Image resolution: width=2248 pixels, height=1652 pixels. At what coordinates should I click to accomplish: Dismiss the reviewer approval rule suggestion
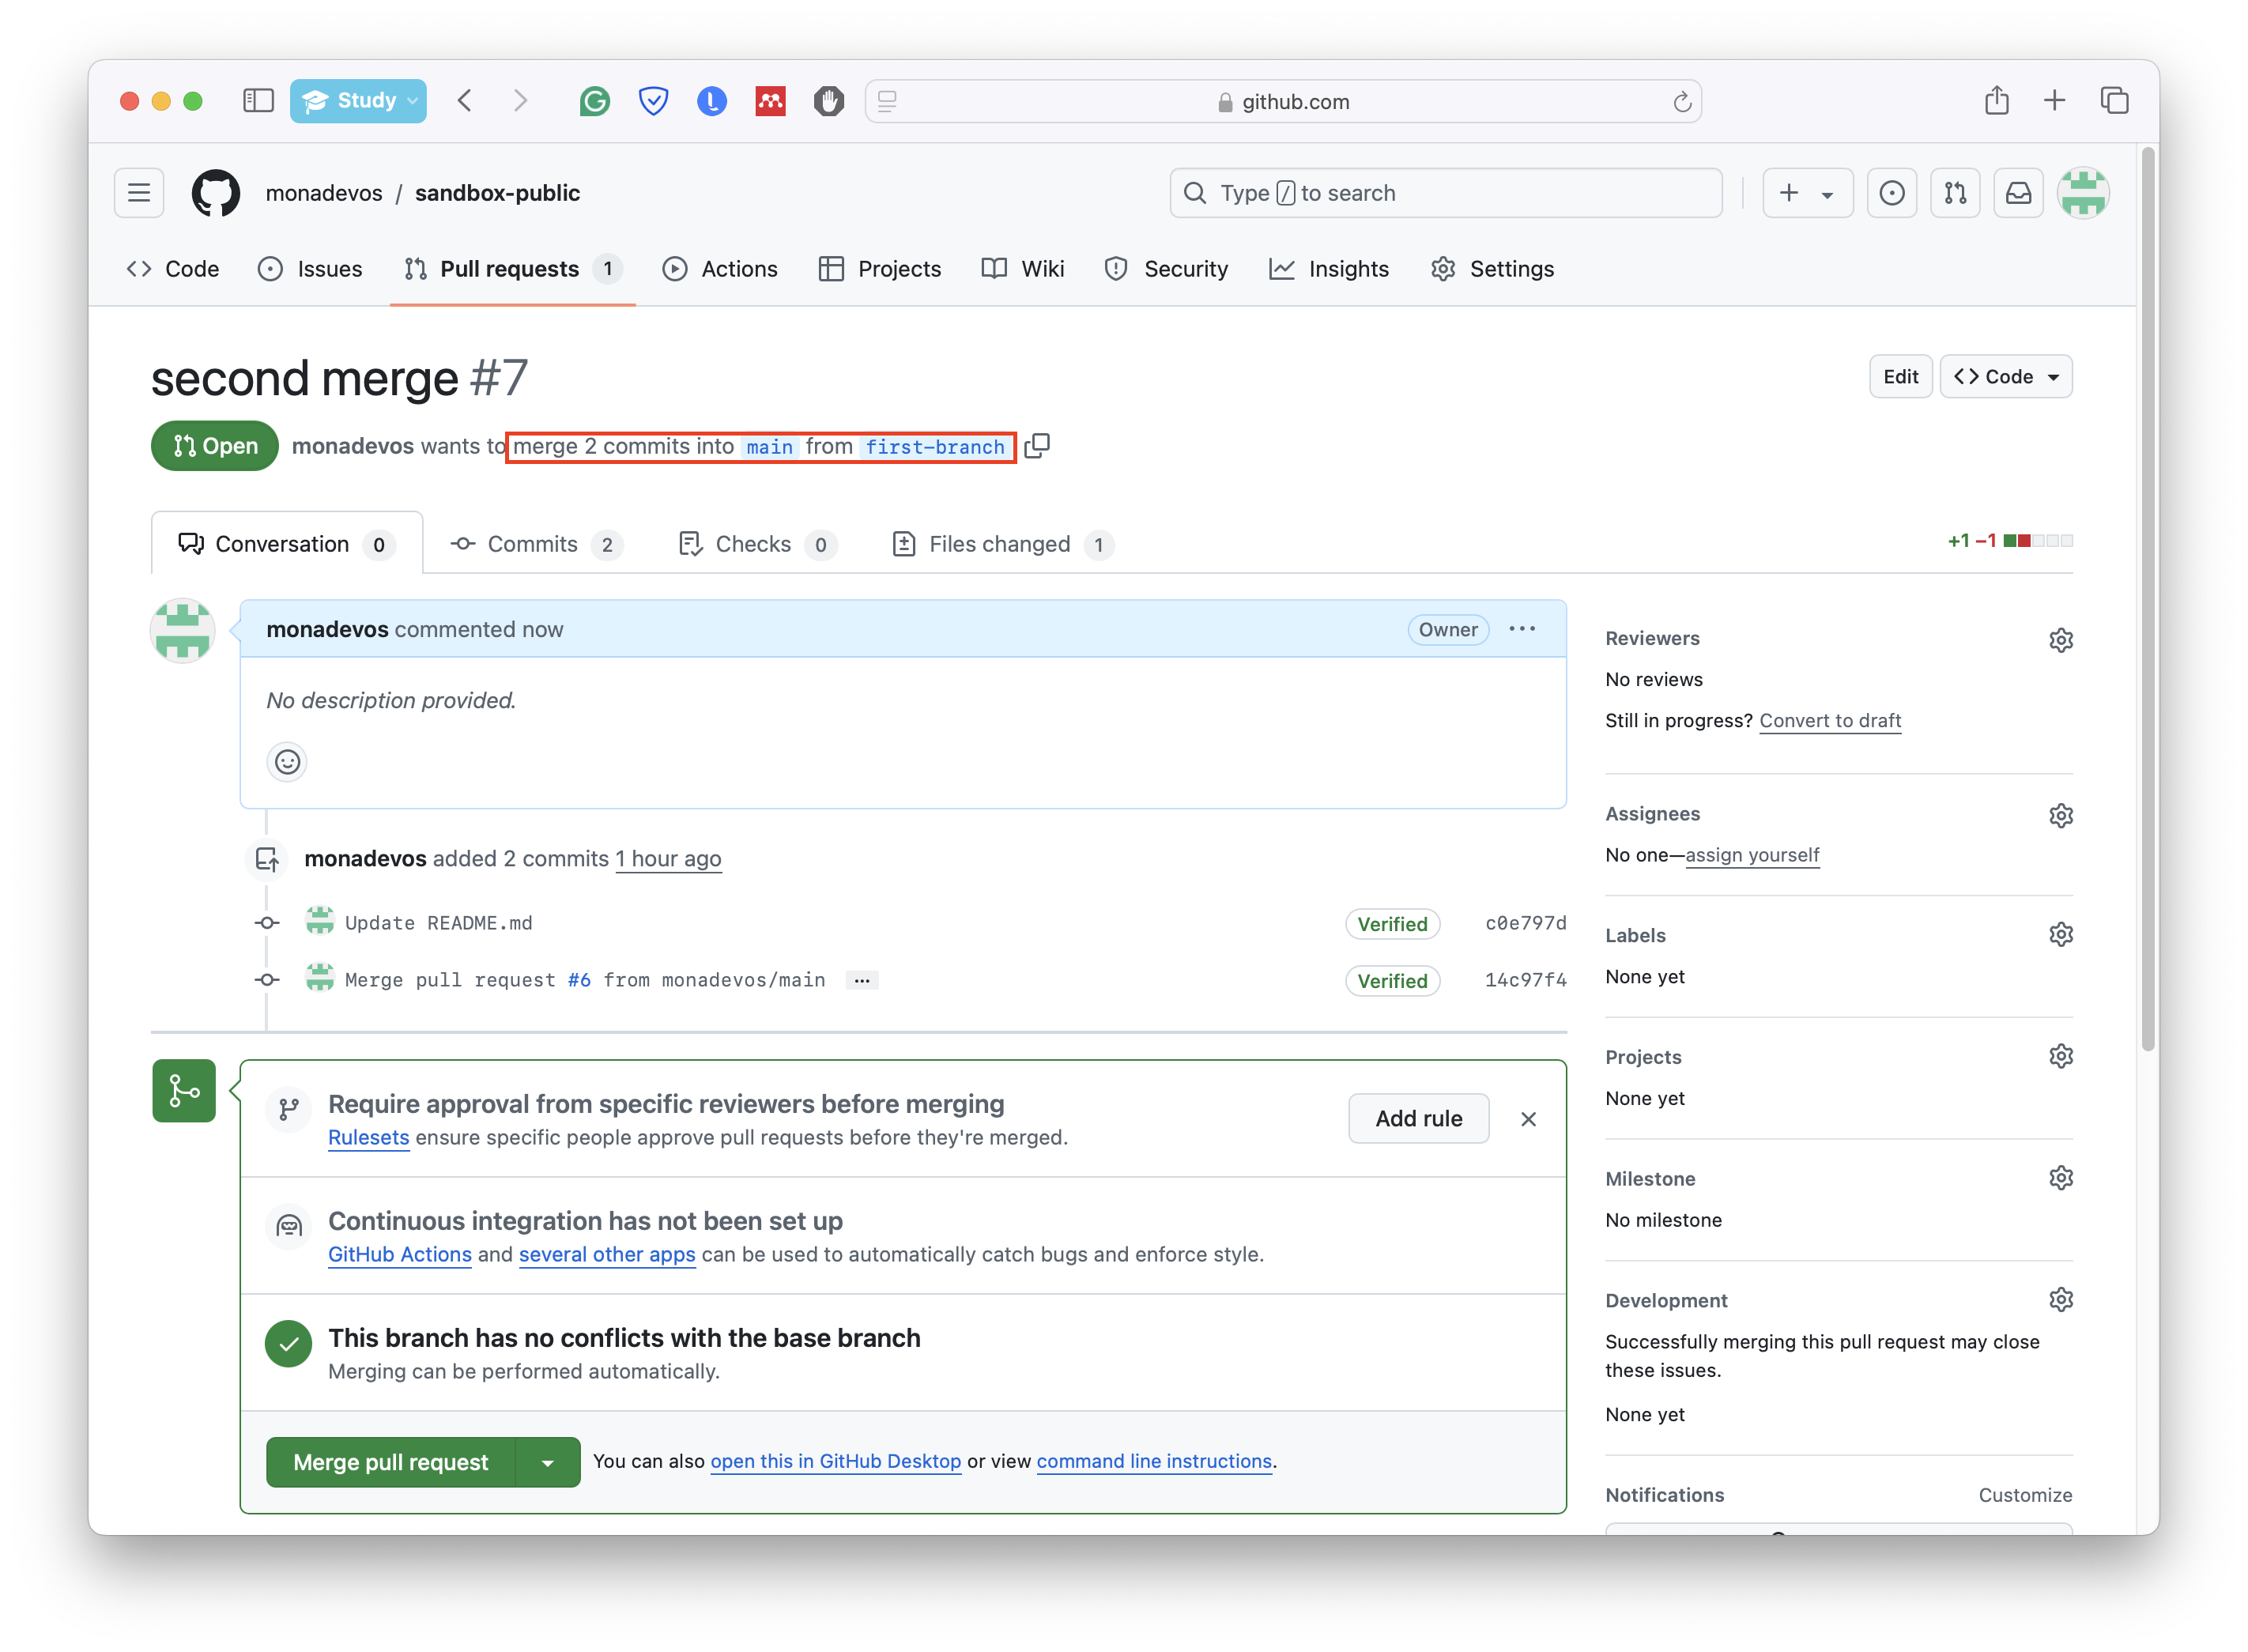coord(1528,1119)
